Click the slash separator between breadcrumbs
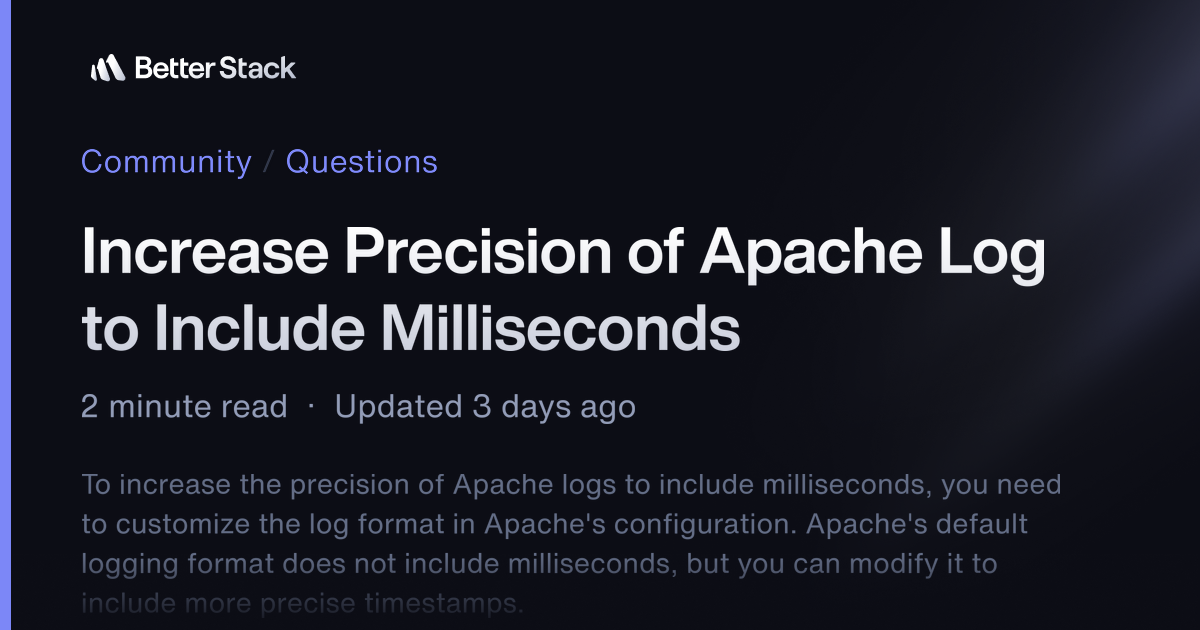The image size is (1200, 630). [x=268, y=162]
